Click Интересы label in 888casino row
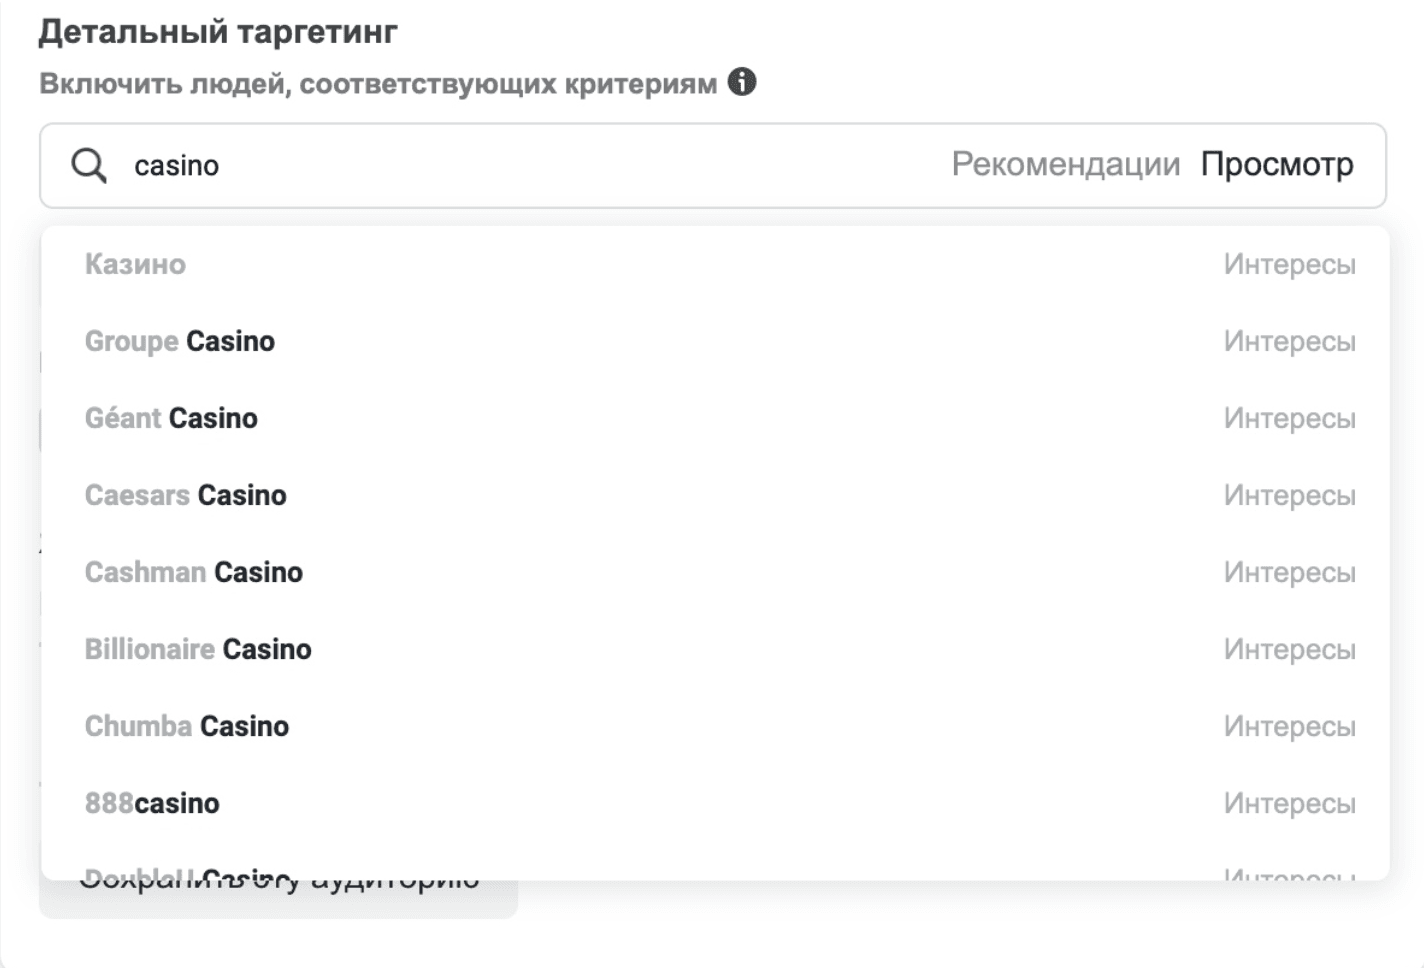Viewport: 1424px width, 968px height. click(1289, 803)
